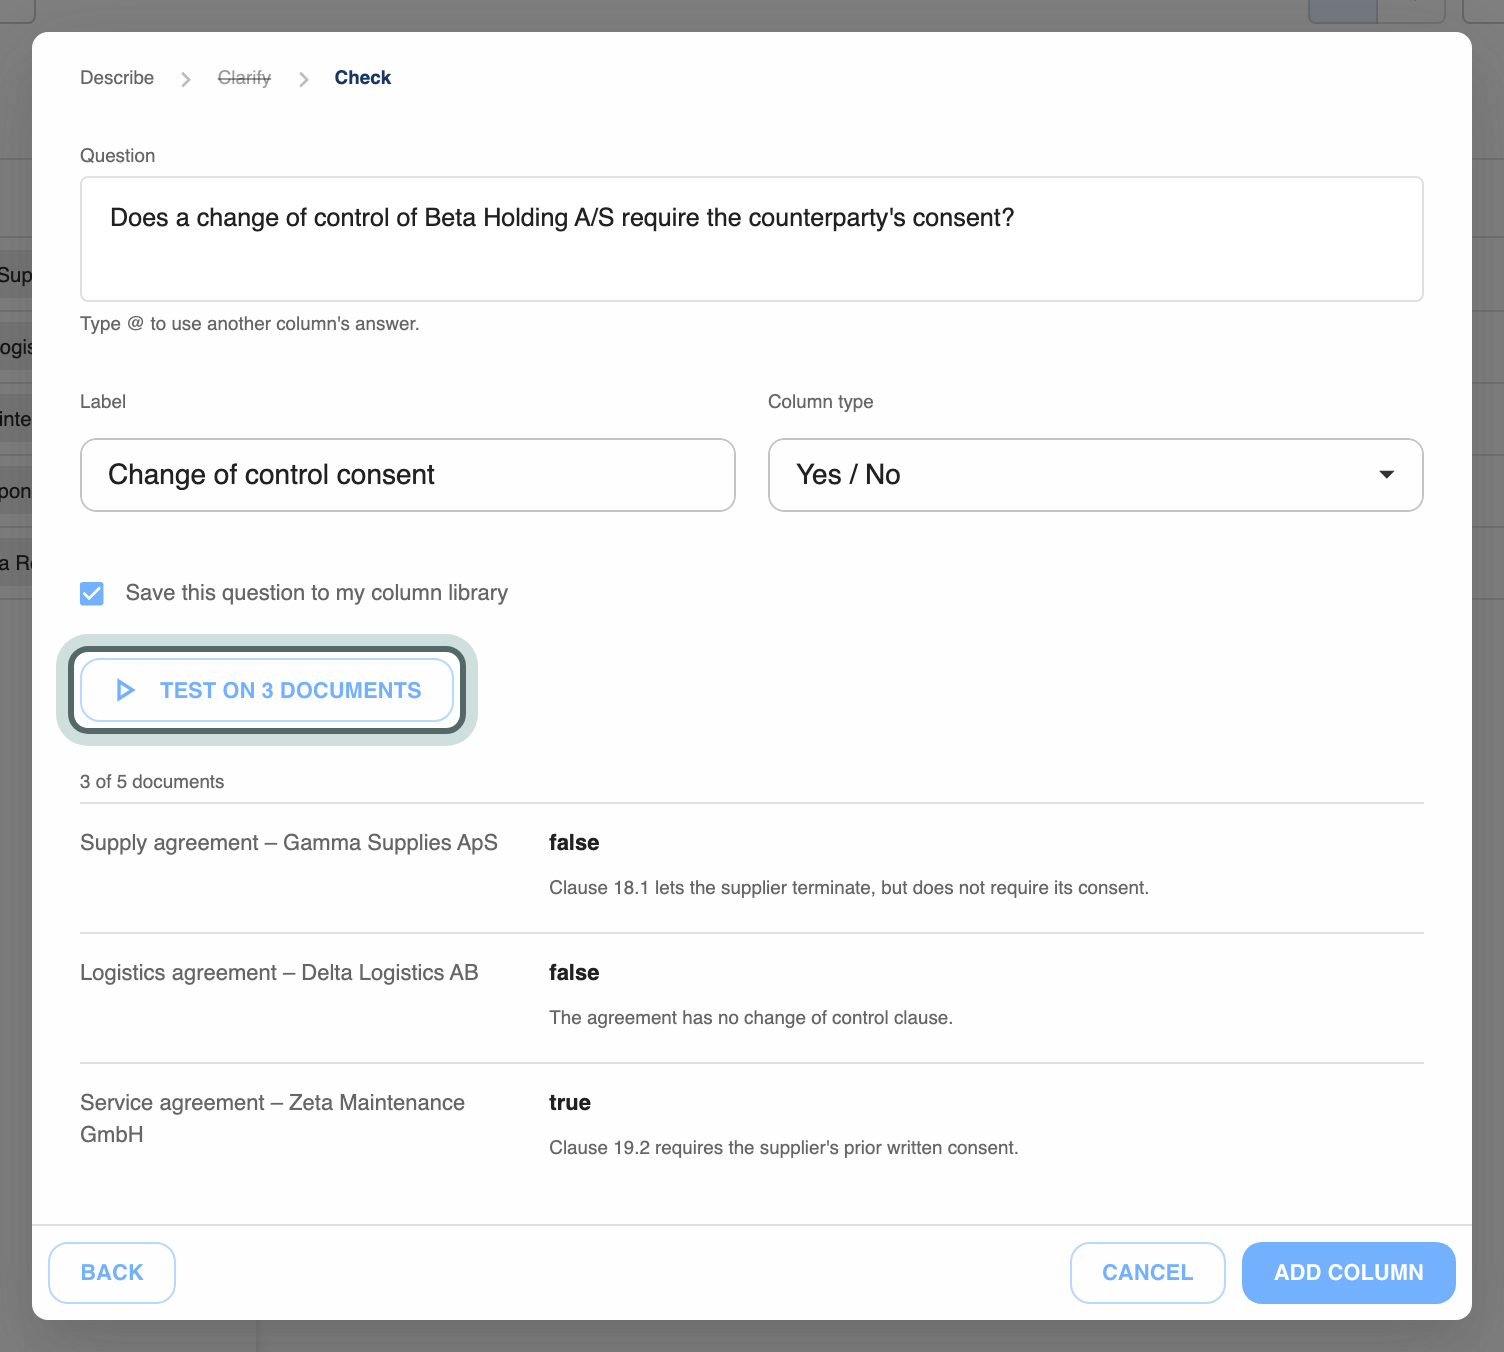Click the 'false' result for Gamma Supplies
The width and height of the screenshot is (1504, 1352).
point(574,843)
